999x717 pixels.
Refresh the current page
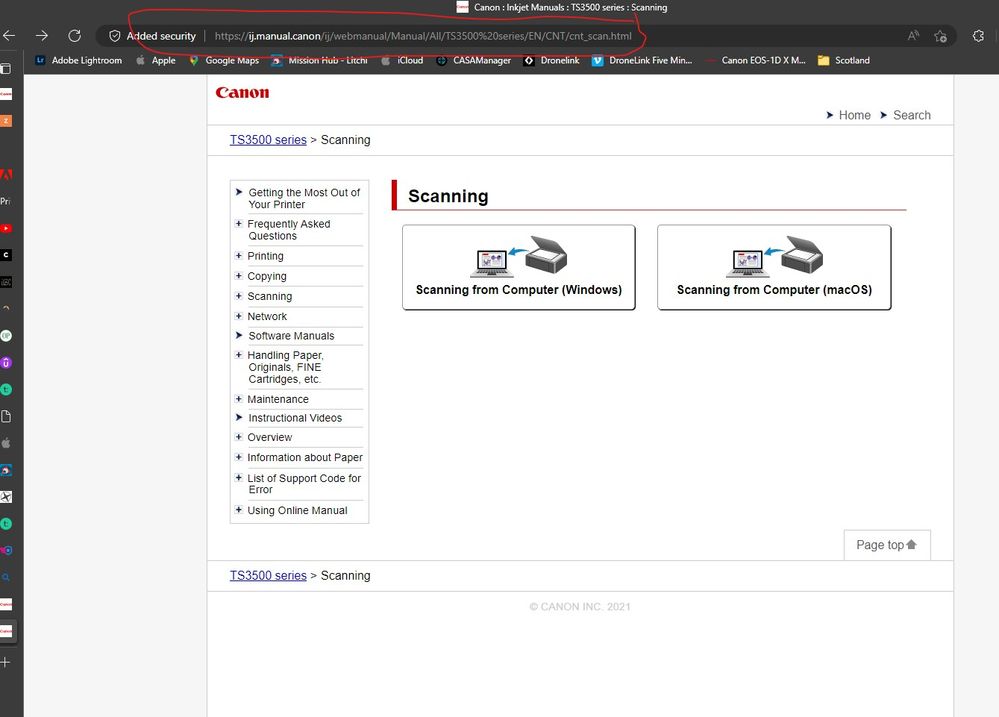(x=74, y=35)
